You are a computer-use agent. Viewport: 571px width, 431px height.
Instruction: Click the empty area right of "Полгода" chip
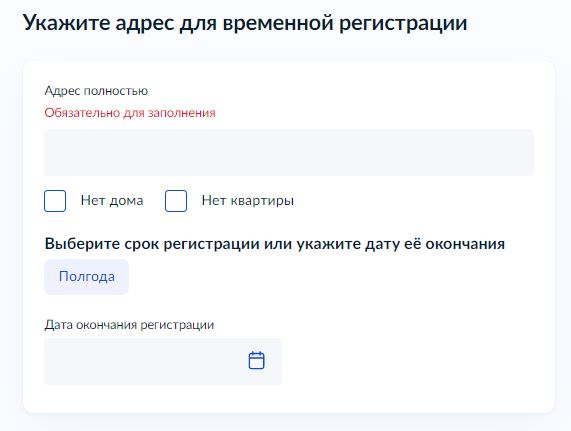pyautogui.click(x=328, y=277)
